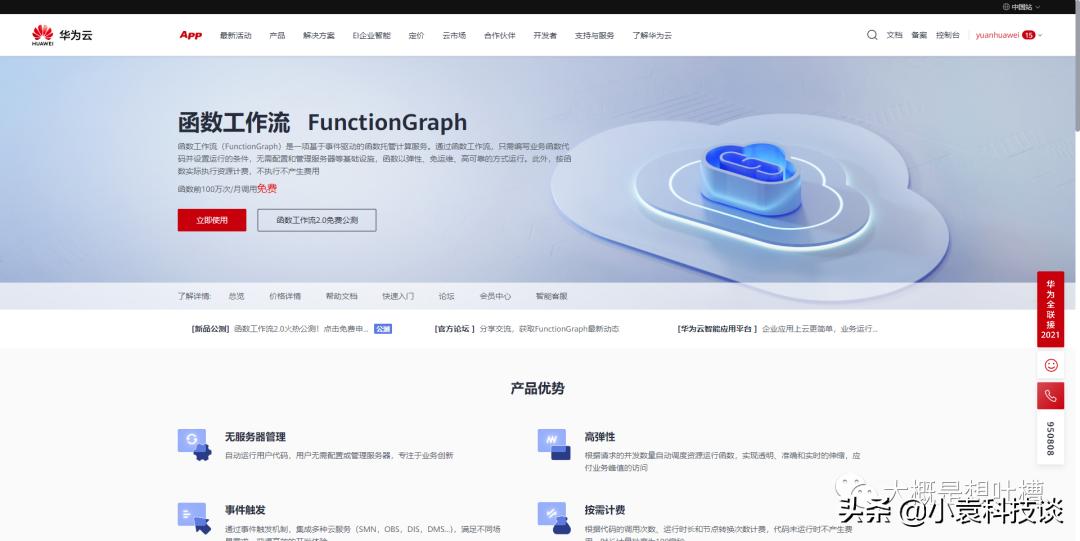
Task: Click the 950808 hotline number
Action: coord(1050,439)
